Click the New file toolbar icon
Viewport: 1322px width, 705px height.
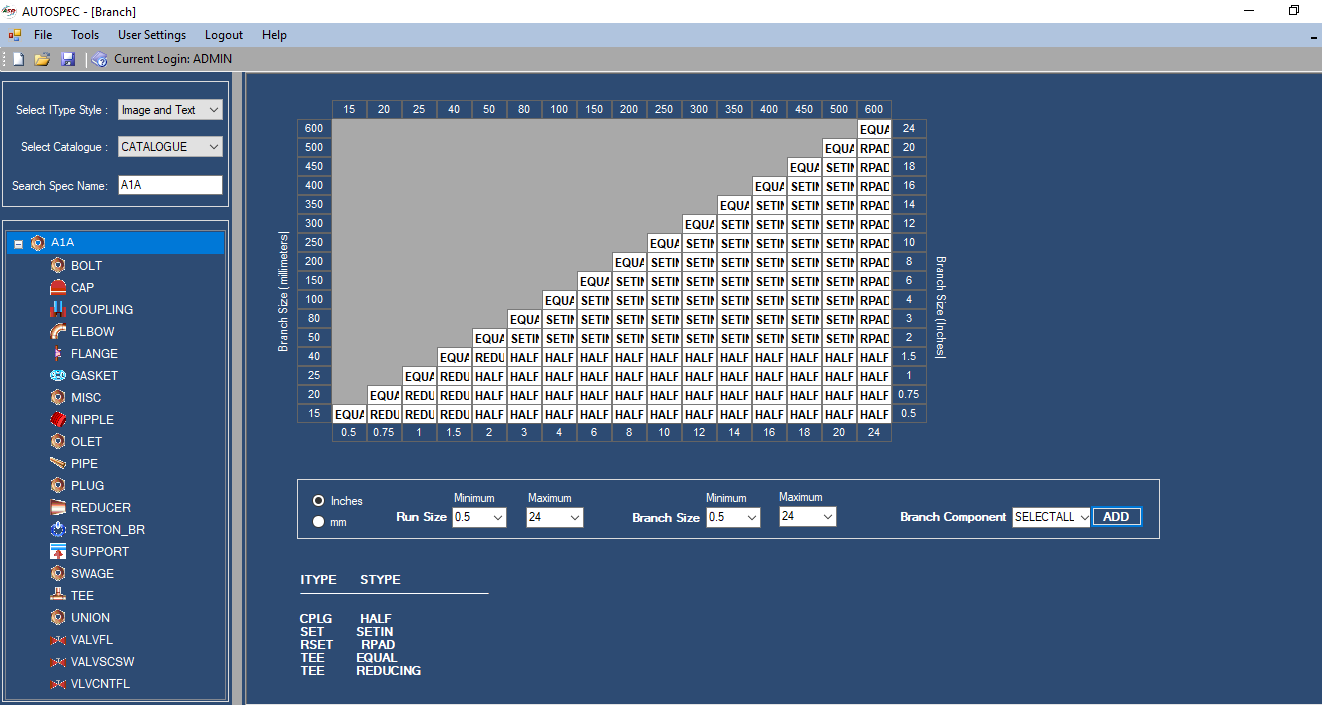point(17,59)
